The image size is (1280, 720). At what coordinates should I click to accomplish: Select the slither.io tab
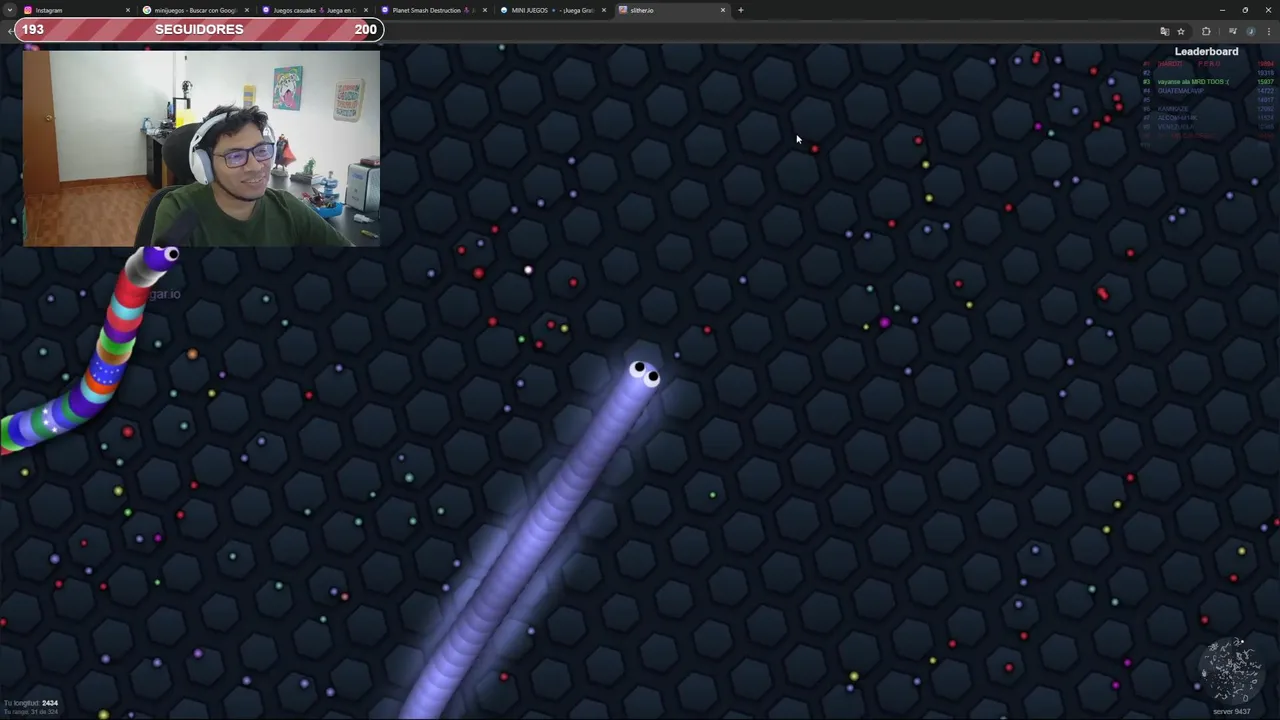672,10
